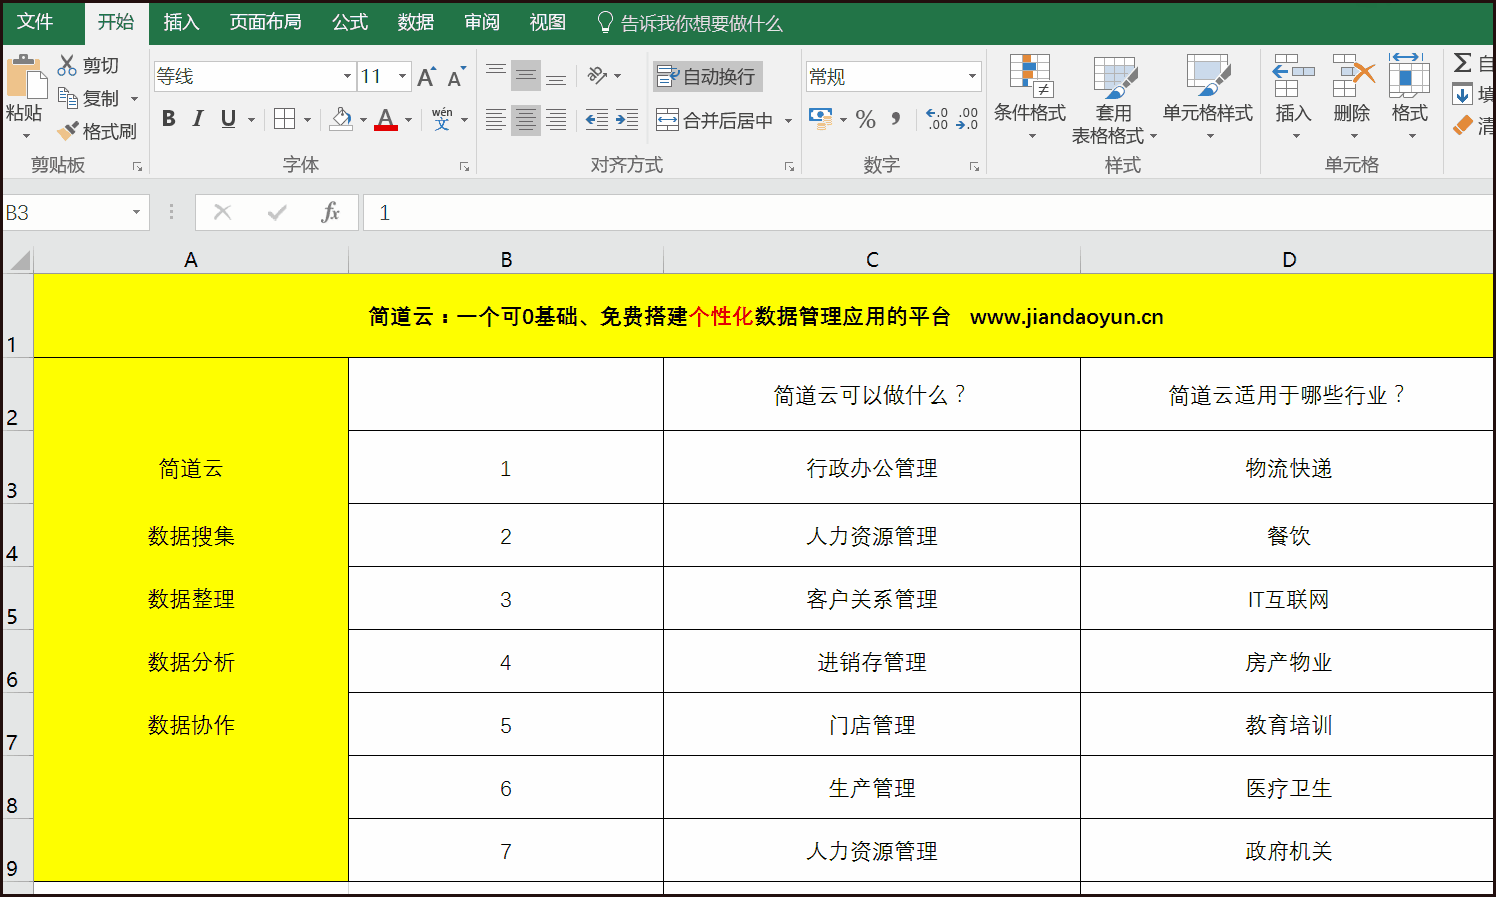Image resolution: width=1496 pixels, height=897 pixels.
Task: Decrease decimal places icon
Action: pos(967,119)
